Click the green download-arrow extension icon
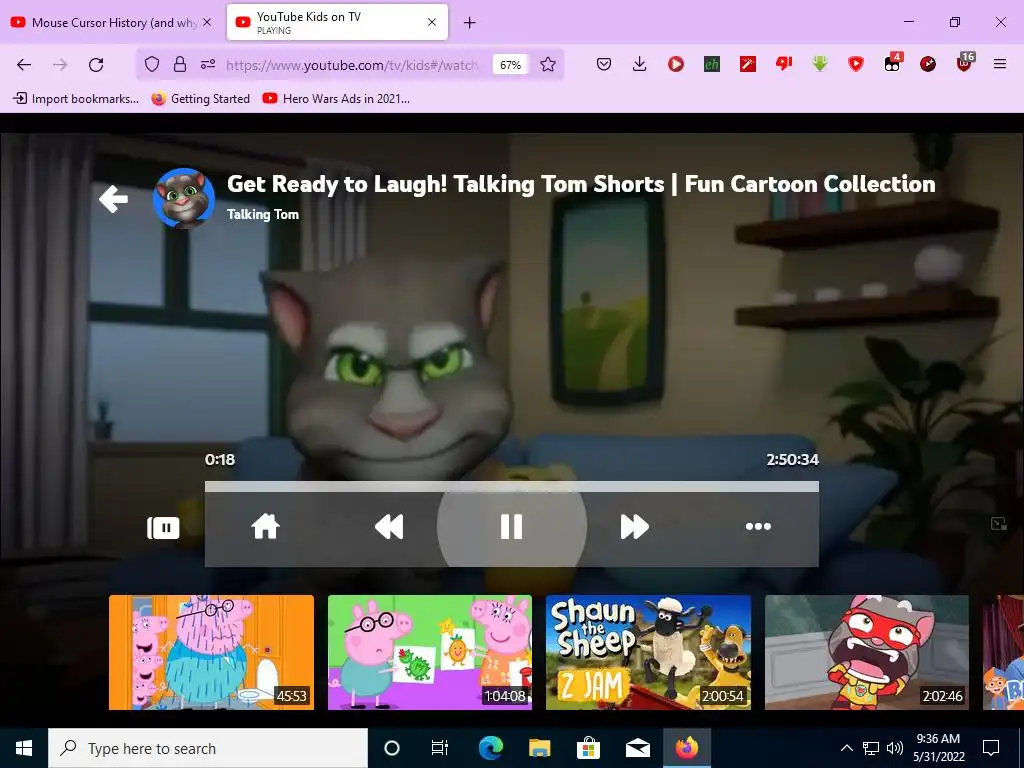This screenshot has height=768, width=1024. tap(820, 64)
